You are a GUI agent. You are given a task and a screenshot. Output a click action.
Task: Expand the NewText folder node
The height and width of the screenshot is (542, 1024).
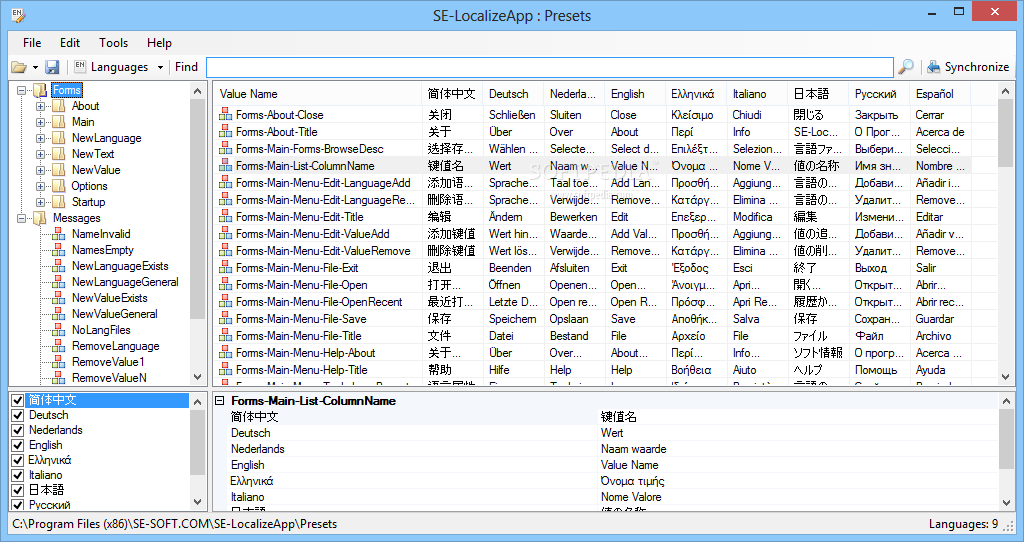point(40,154)
